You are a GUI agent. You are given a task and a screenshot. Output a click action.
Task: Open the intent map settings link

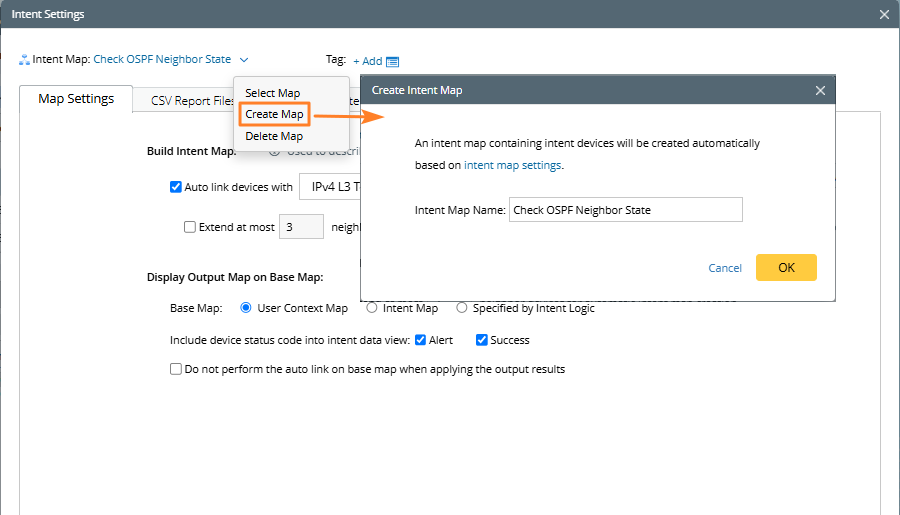pyautogui.click(x=513, y=165)
